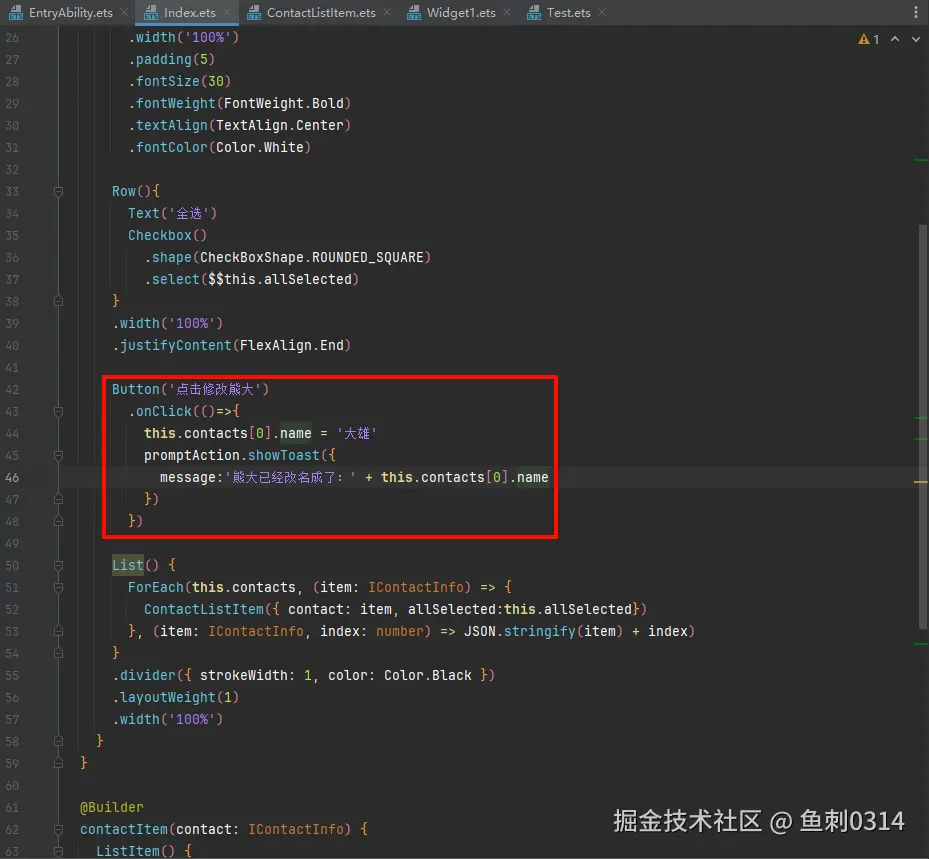This screenshot has height=859, width=929.
Task: Click the yellow warning stripe mark in scrollbar
Action: pos(920,482)
